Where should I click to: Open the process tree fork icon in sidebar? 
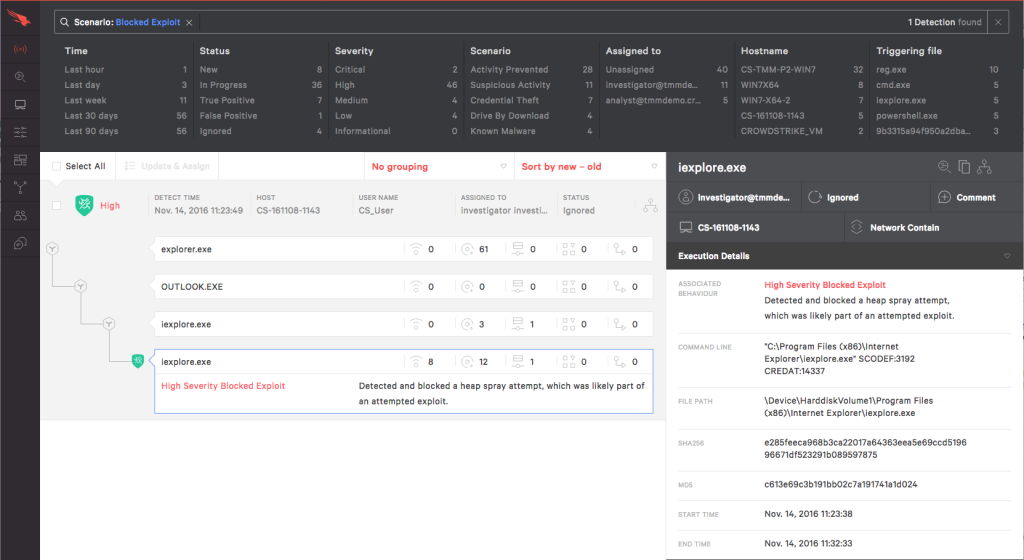pyautogui.click(x=20, y=188)
